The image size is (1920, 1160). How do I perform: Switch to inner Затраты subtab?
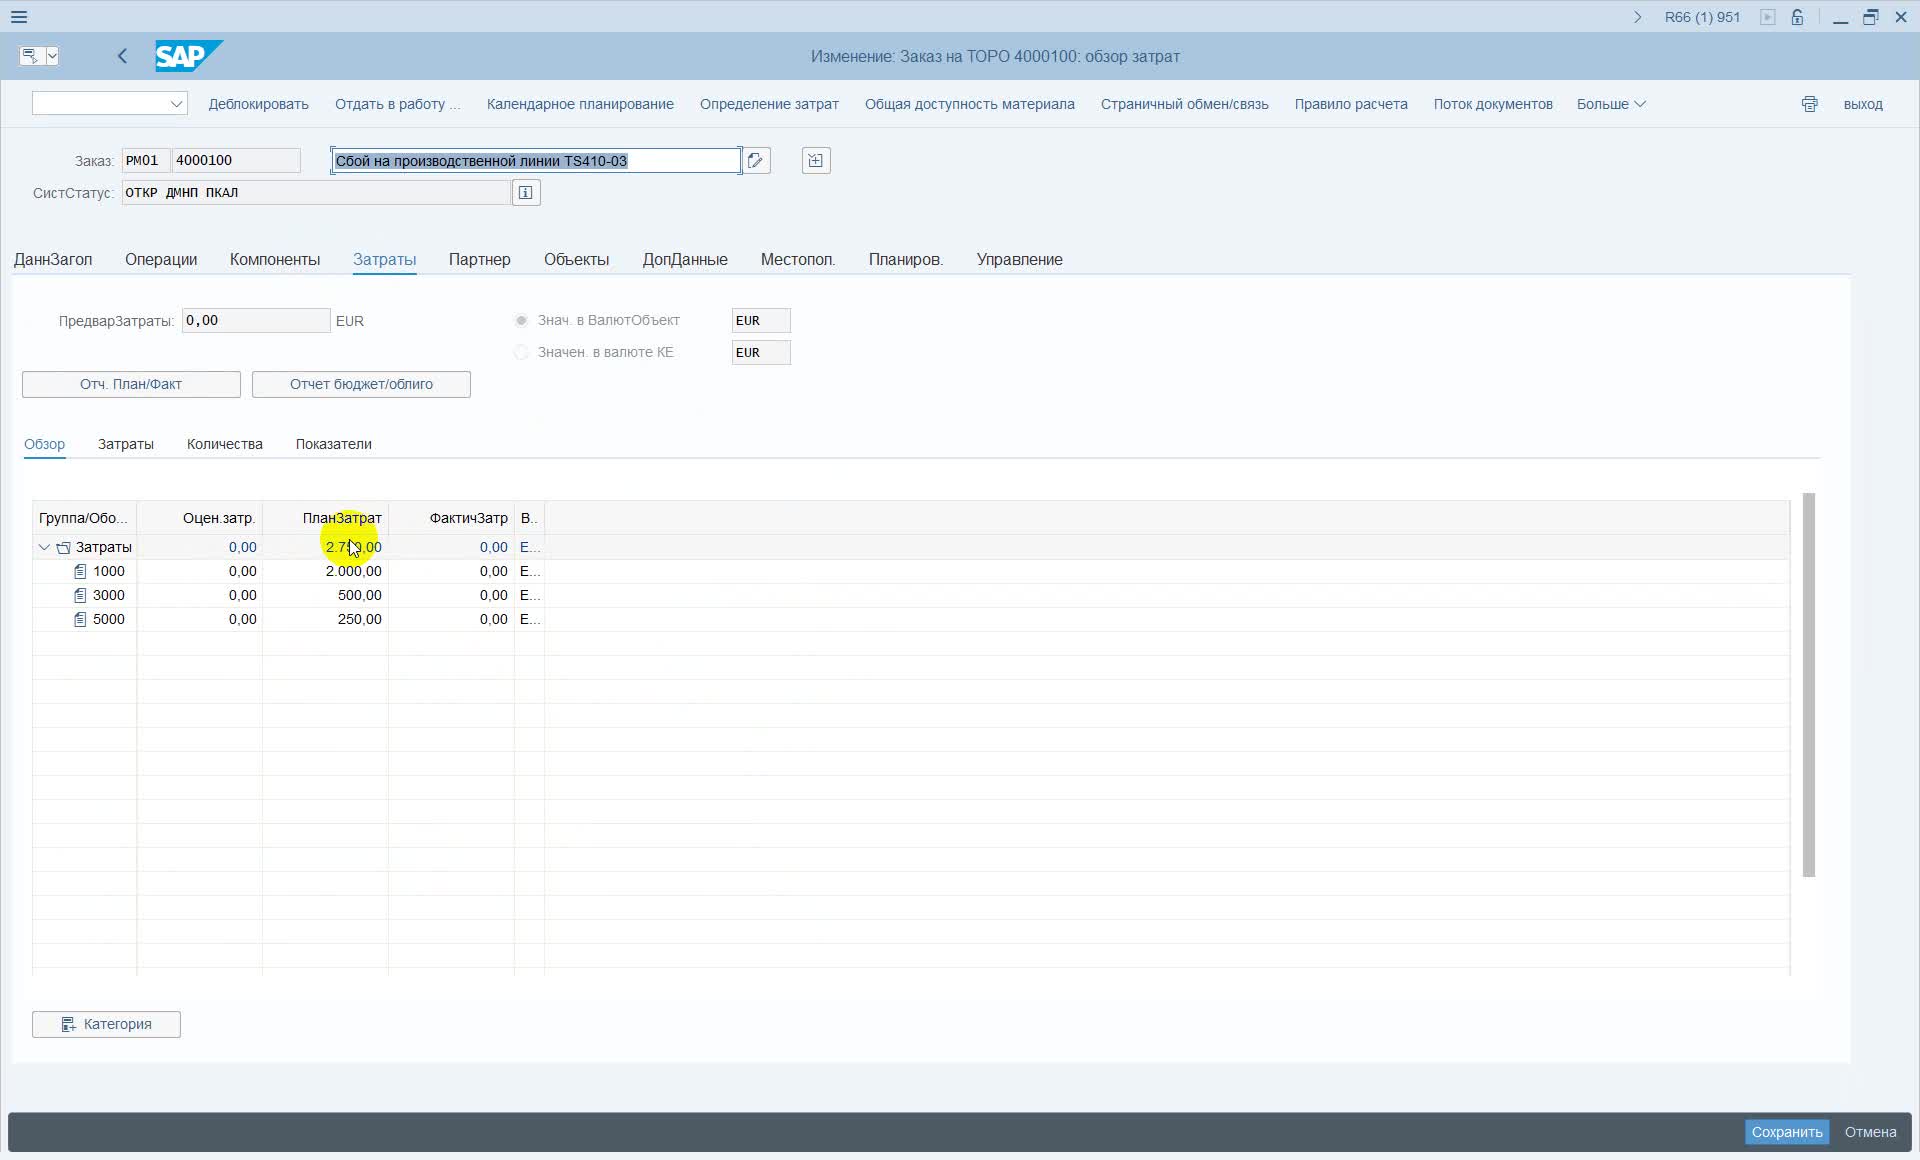pos(126,445)
